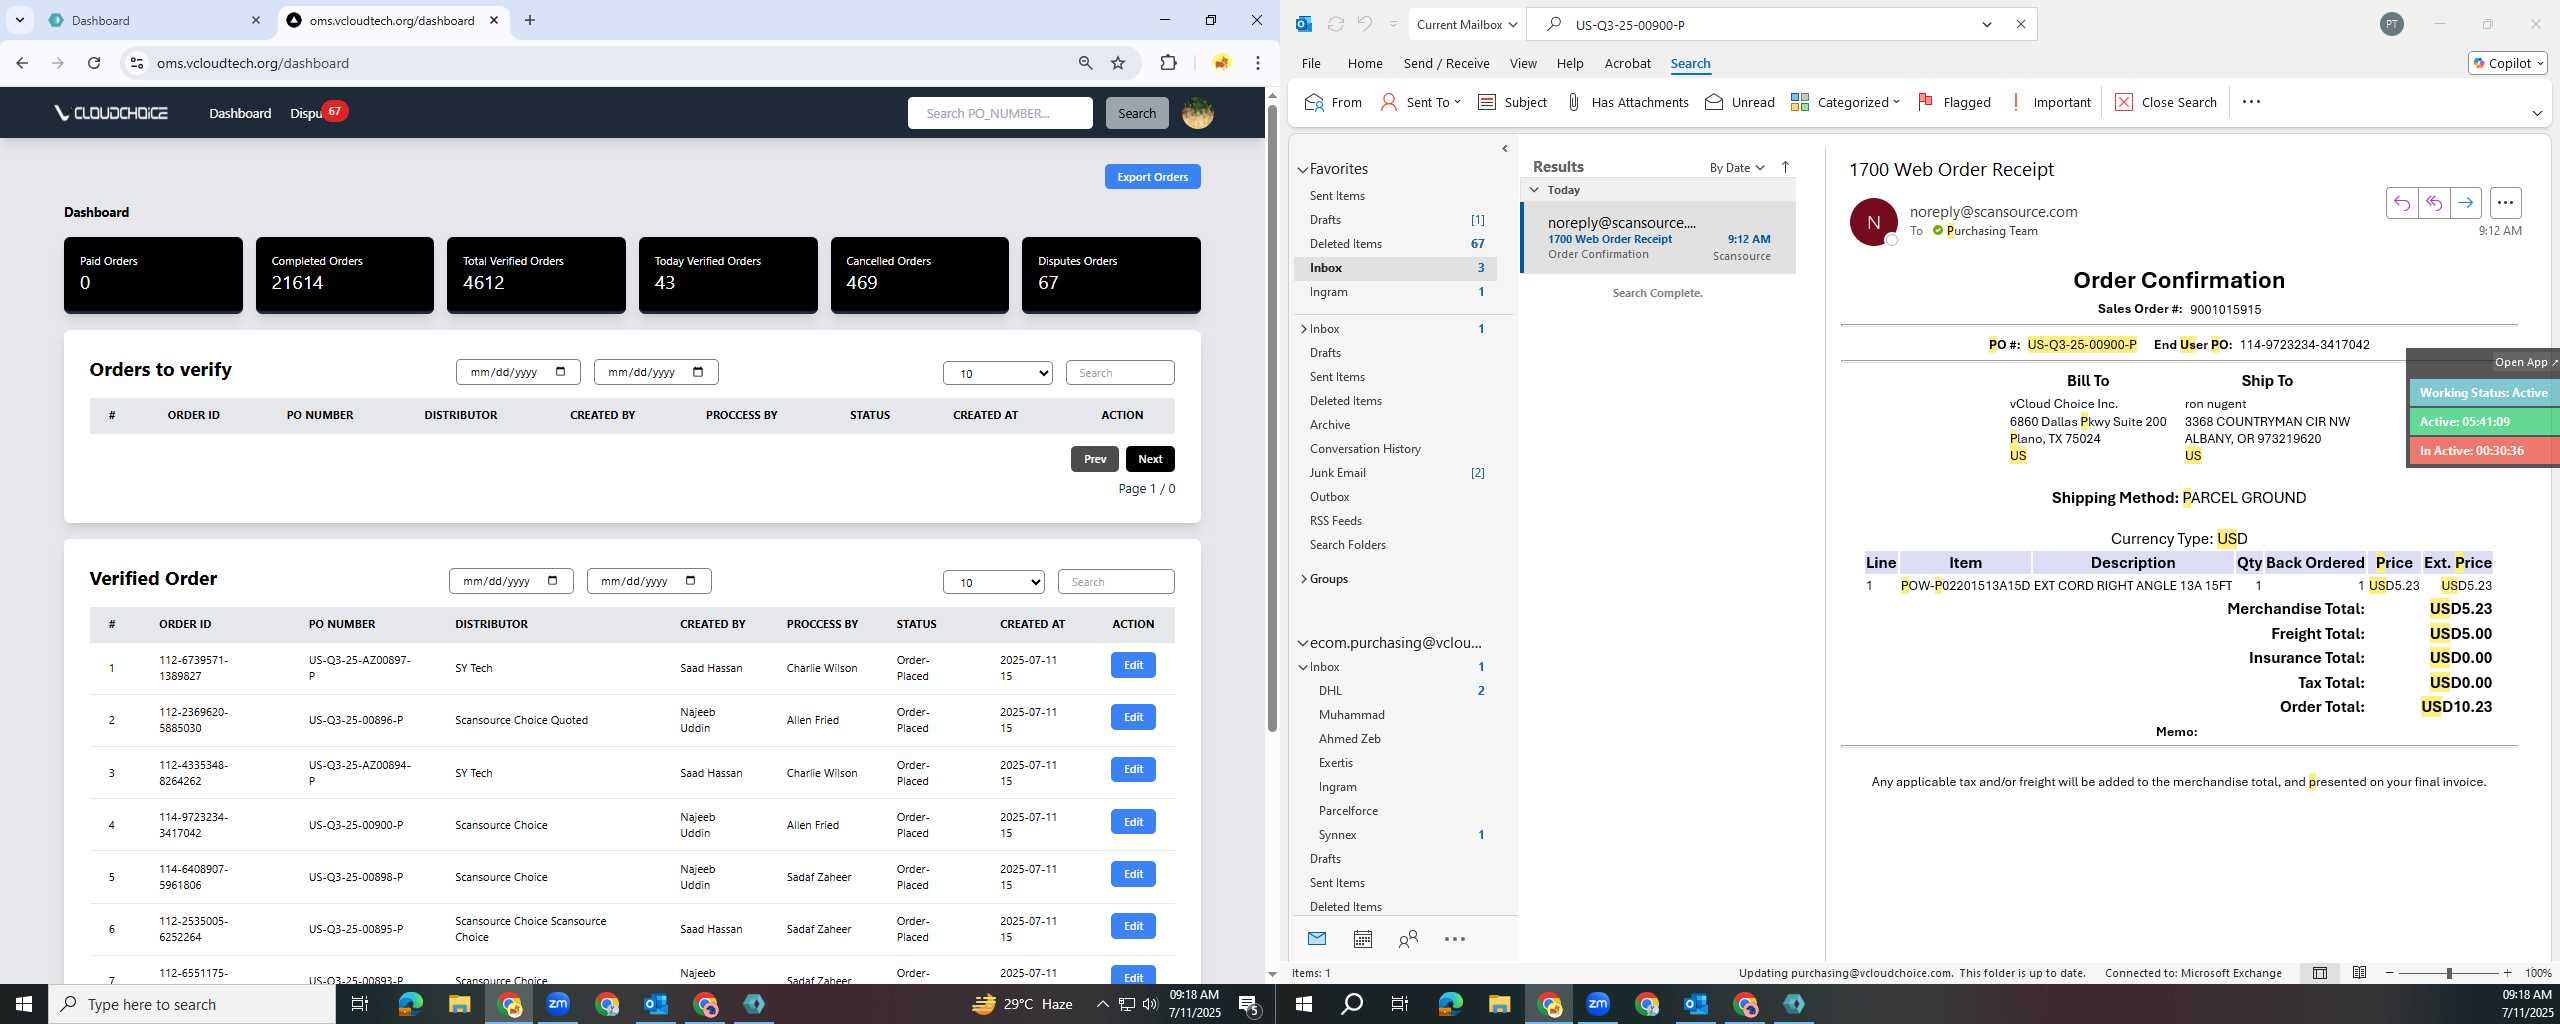Expand Outlook ribbon chevron

[x=2536, y=113]
